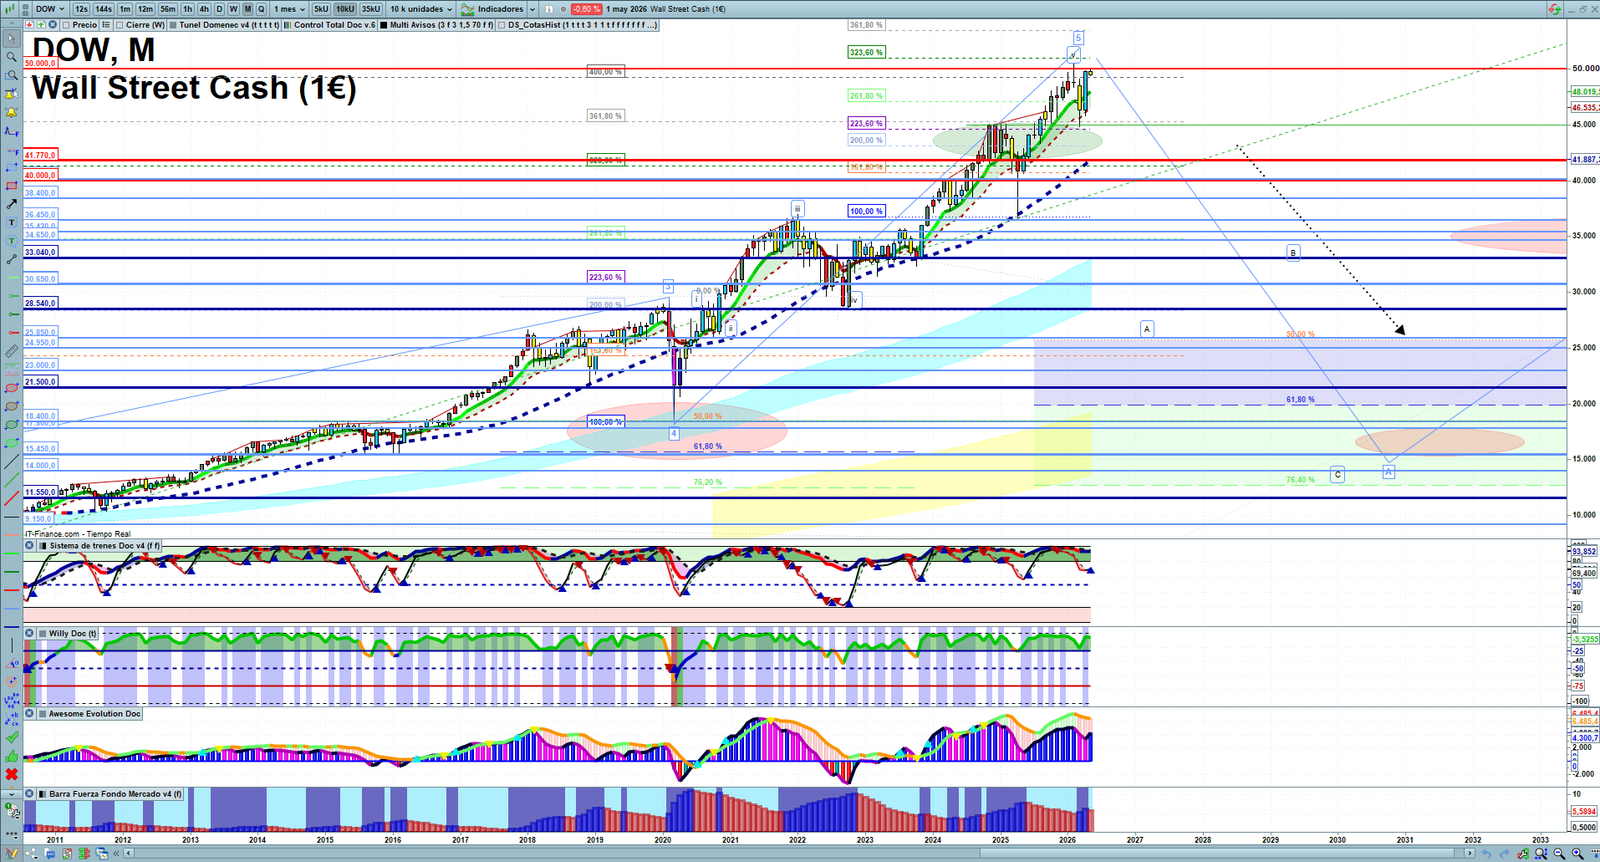Select the black arrow drawing tool
This screenshot has height=862, width=1600.
[12, 205]
